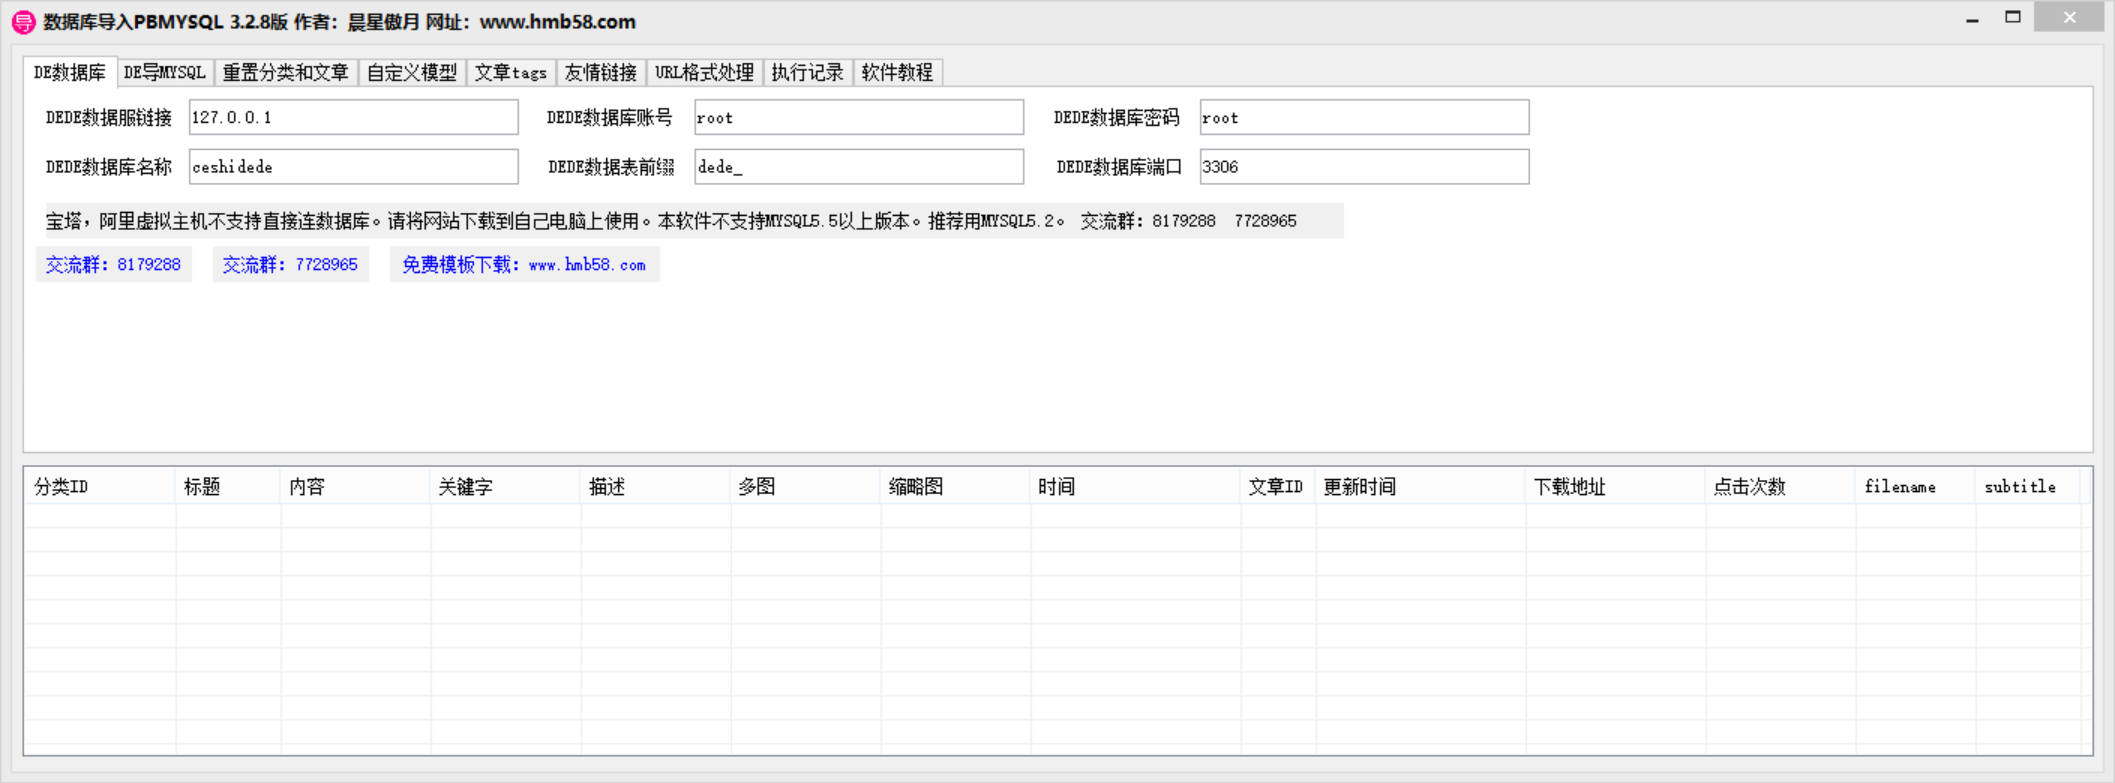
Task: Switch to the 友情链接 tab
Action: [x=601, y=72]
